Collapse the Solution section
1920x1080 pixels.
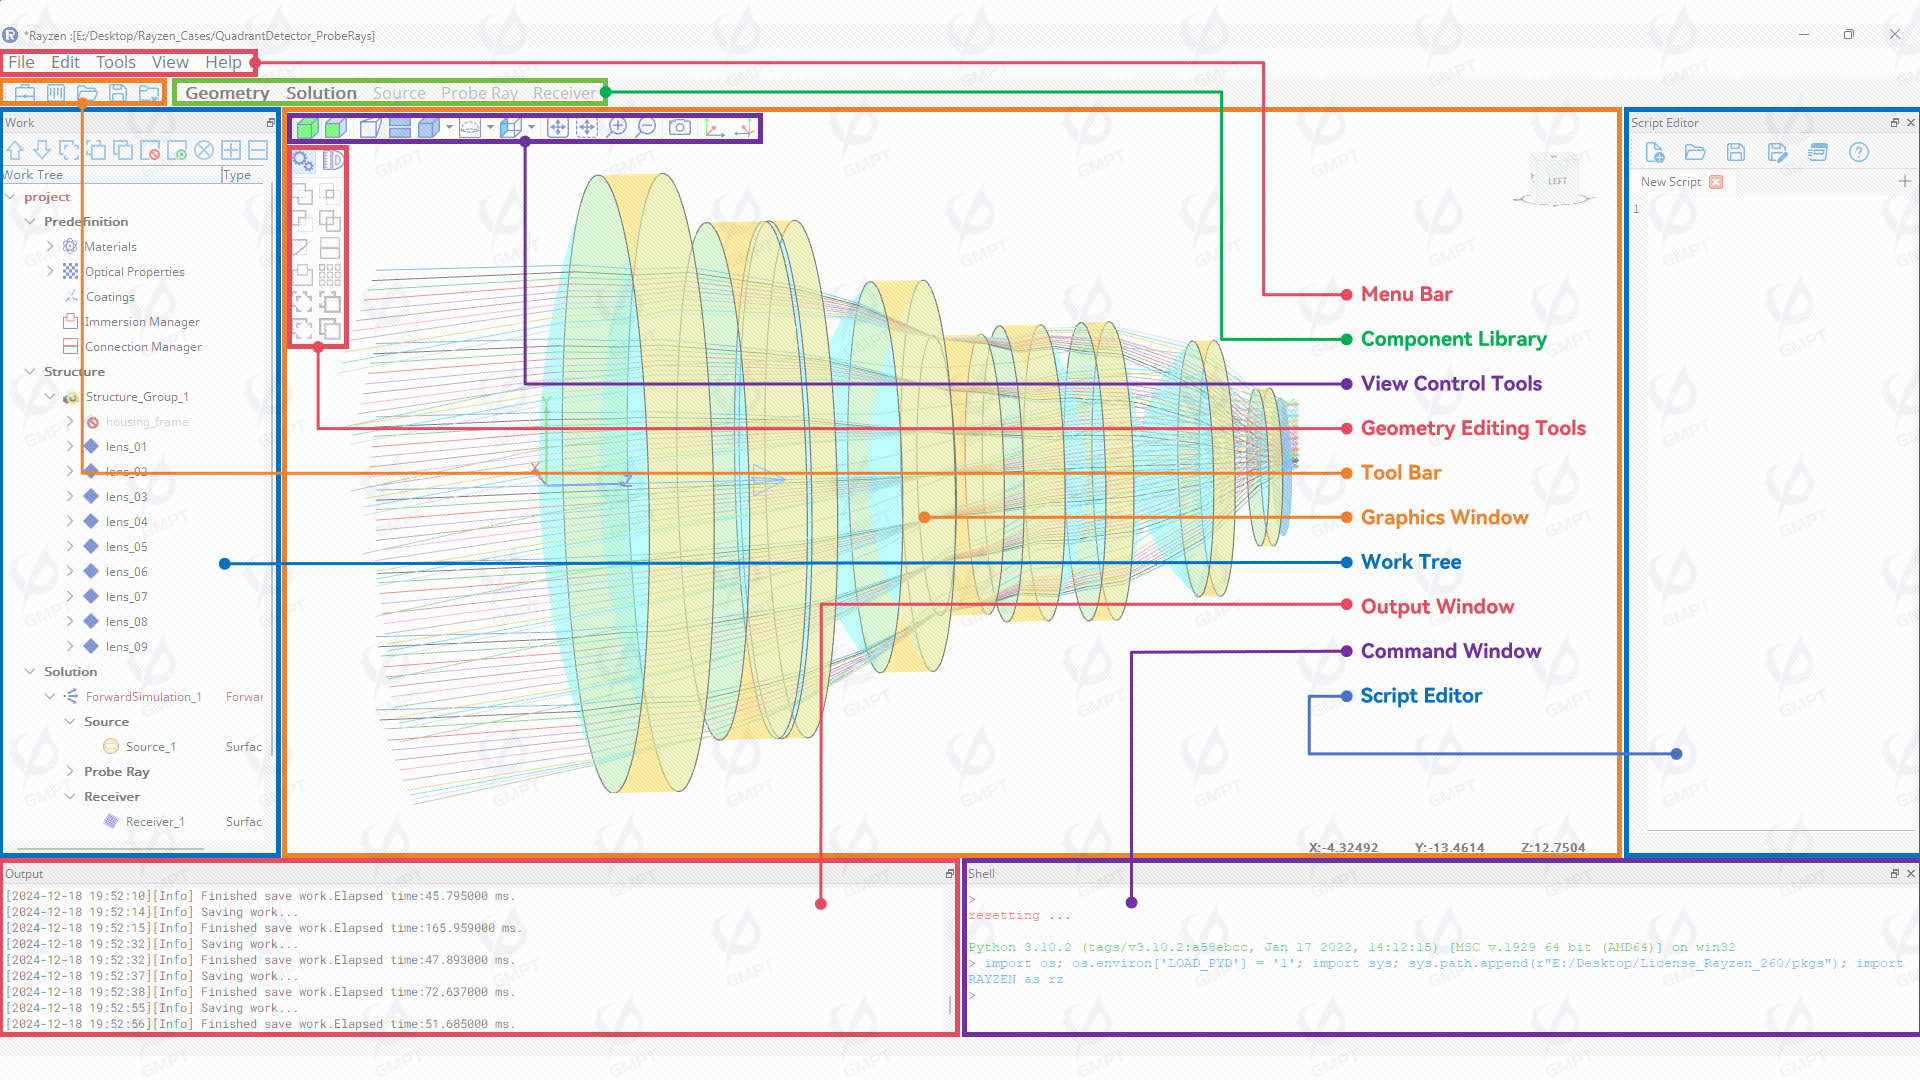(x=30, y=671)
